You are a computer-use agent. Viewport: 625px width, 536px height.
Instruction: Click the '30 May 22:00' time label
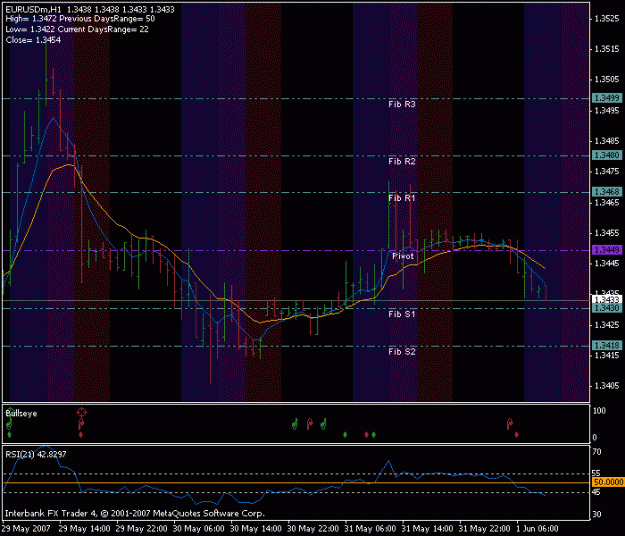[x=313, y=529]
